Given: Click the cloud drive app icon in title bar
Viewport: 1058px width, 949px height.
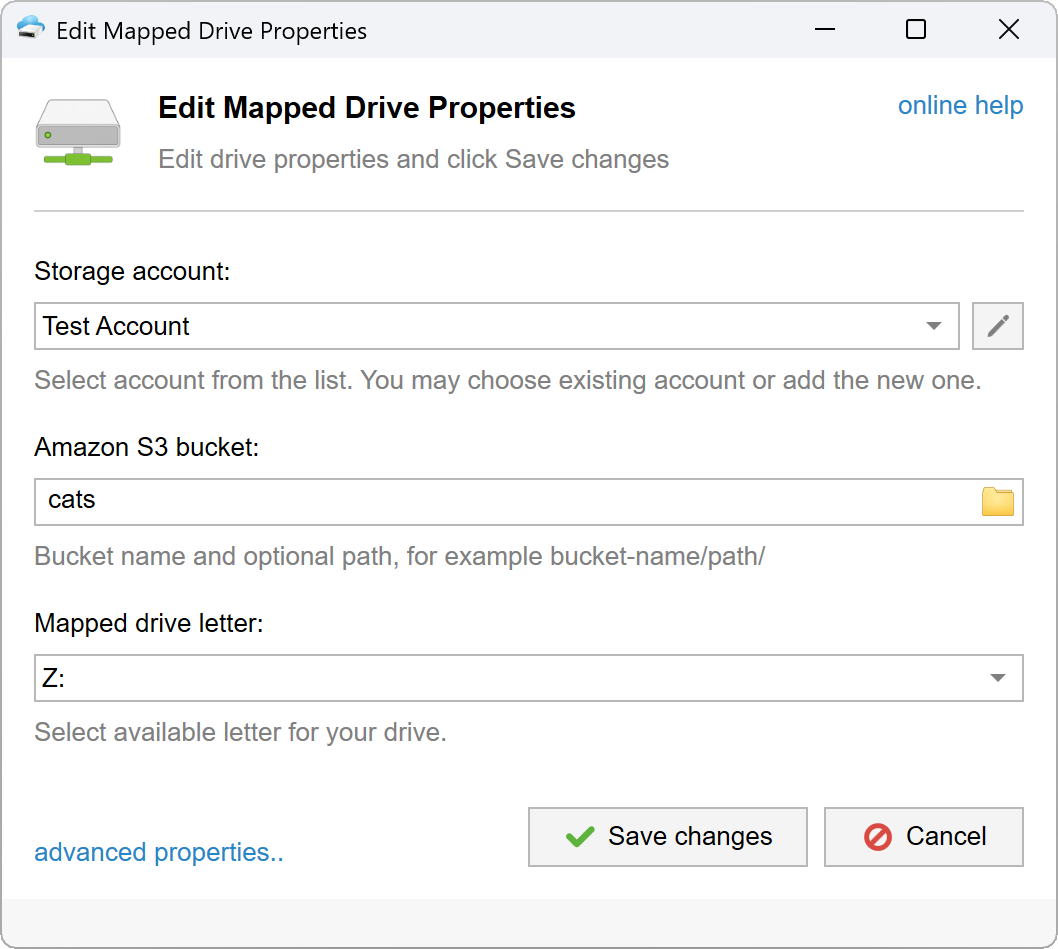Looking at the screenshot, I should [x=30, y=28].
